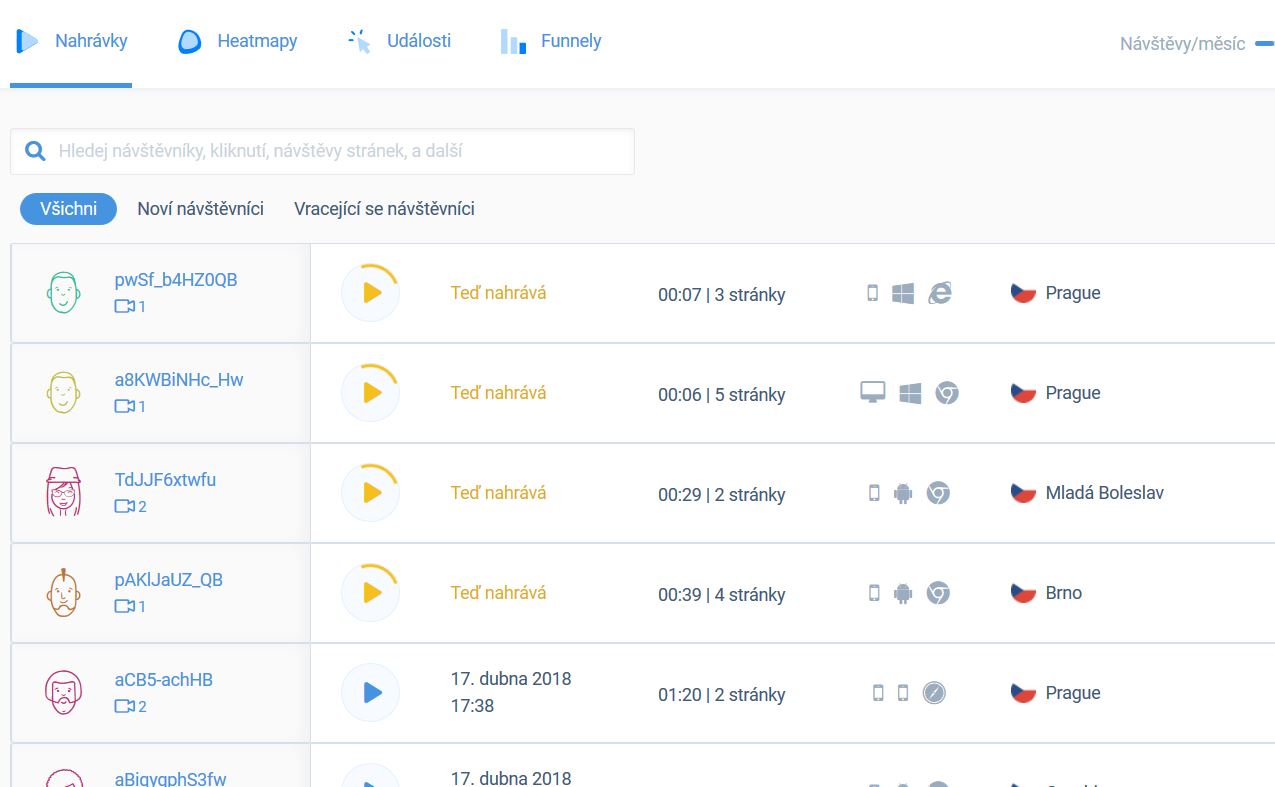
Task: Click the Internet Explorer icon in first row
Action: [939, 293]
